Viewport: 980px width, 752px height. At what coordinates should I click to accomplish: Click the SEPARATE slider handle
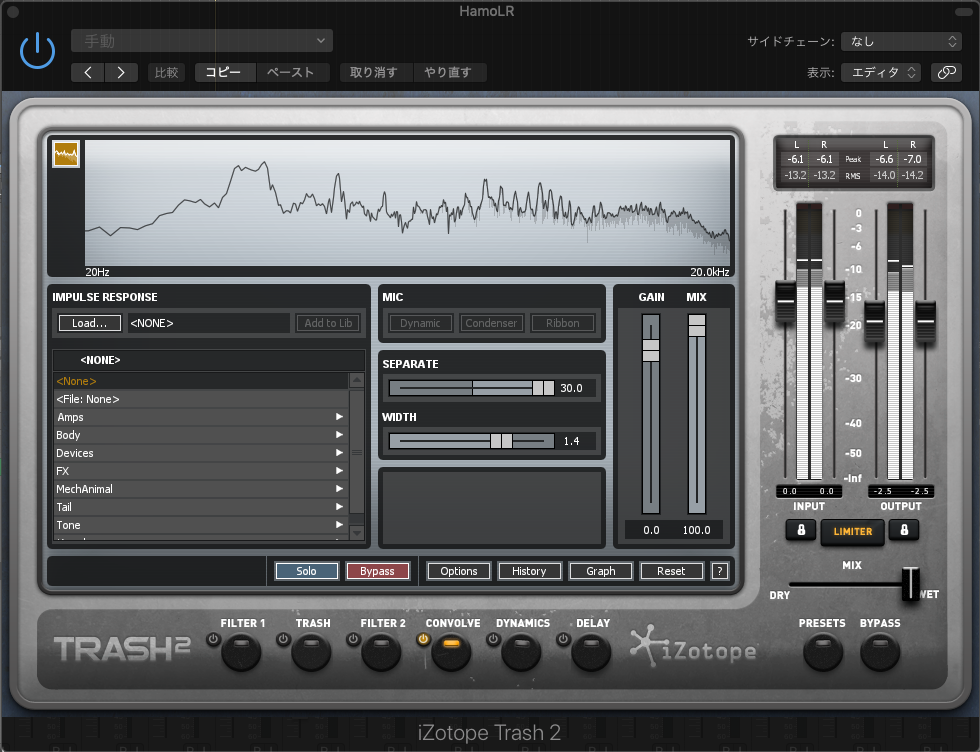point(543,388)
